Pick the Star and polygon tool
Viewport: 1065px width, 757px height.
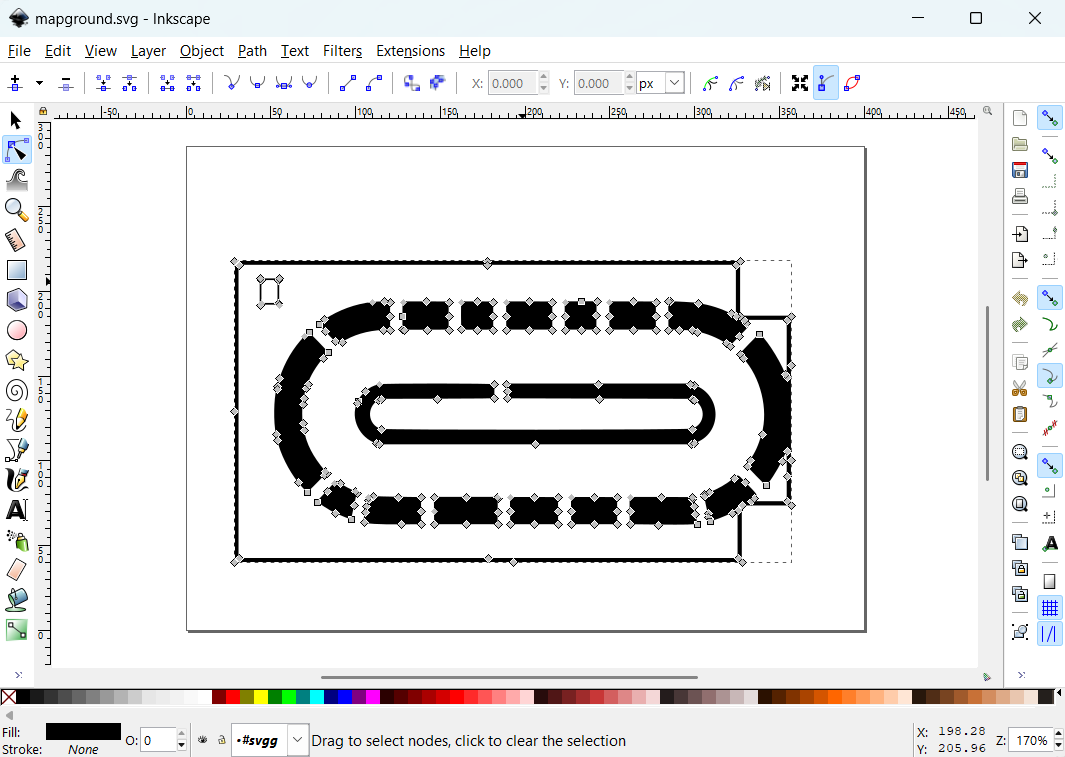(16, 360)
